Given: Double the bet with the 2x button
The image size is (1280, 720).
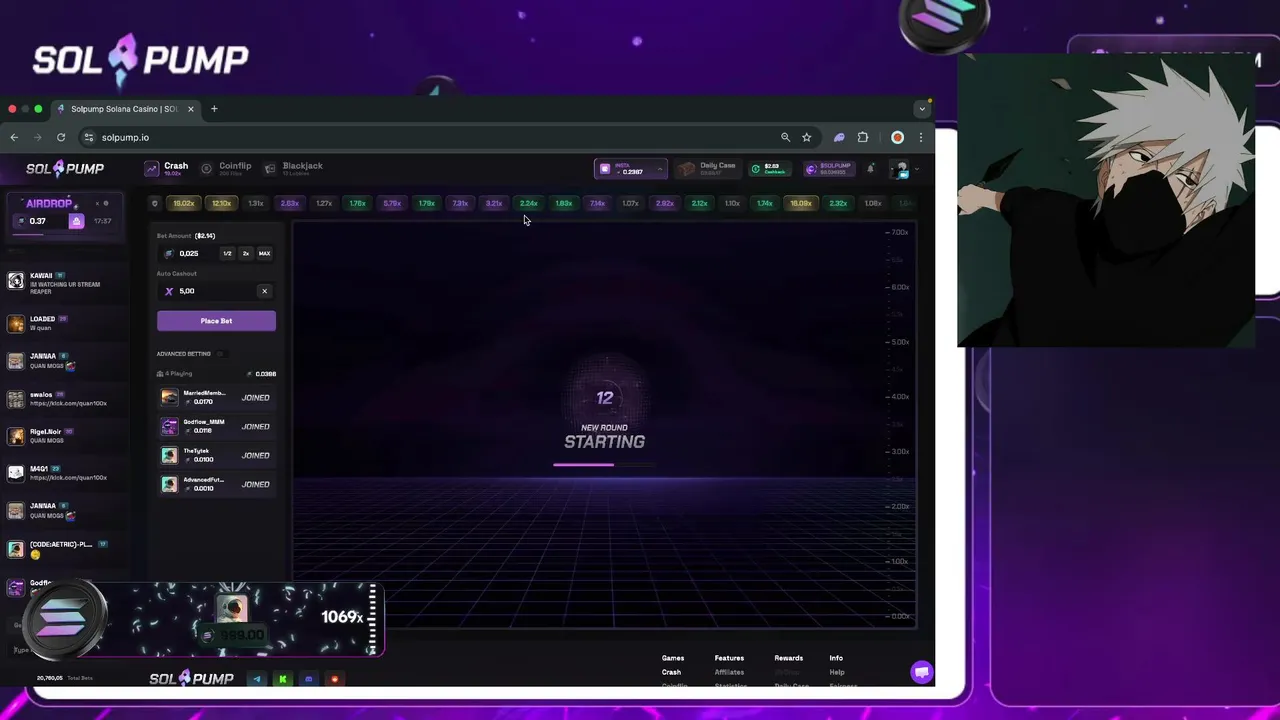Looking at the screenshot, I should pos(246,253).
